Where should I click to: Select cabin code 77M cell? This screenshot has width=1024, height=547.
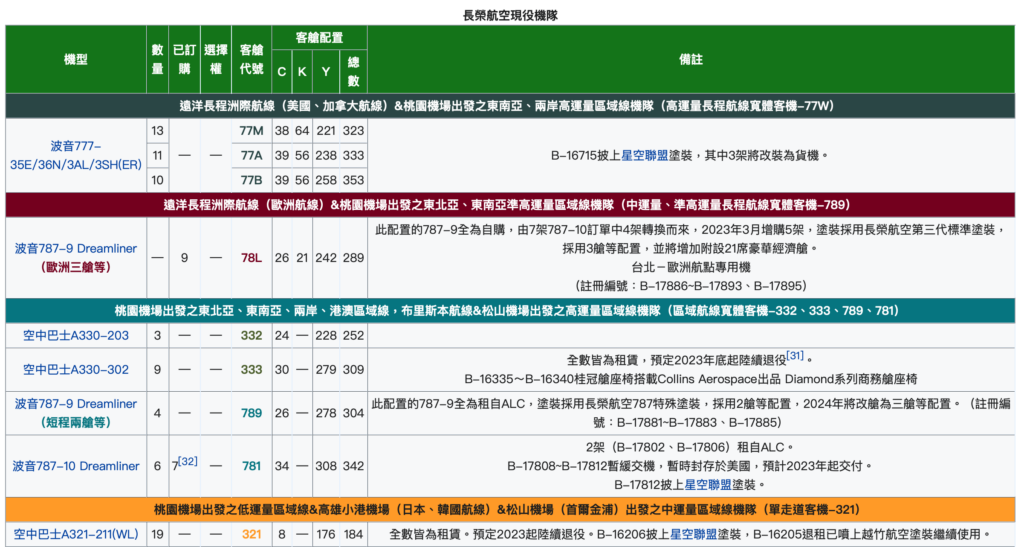pos(251,131)
